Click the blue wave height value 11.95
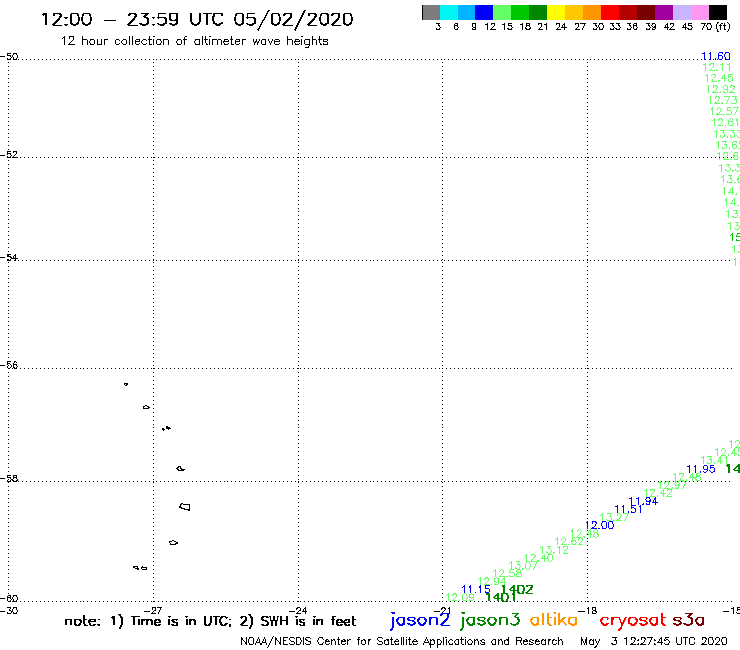This screenshot has width=740, height=650. point(700,469)
